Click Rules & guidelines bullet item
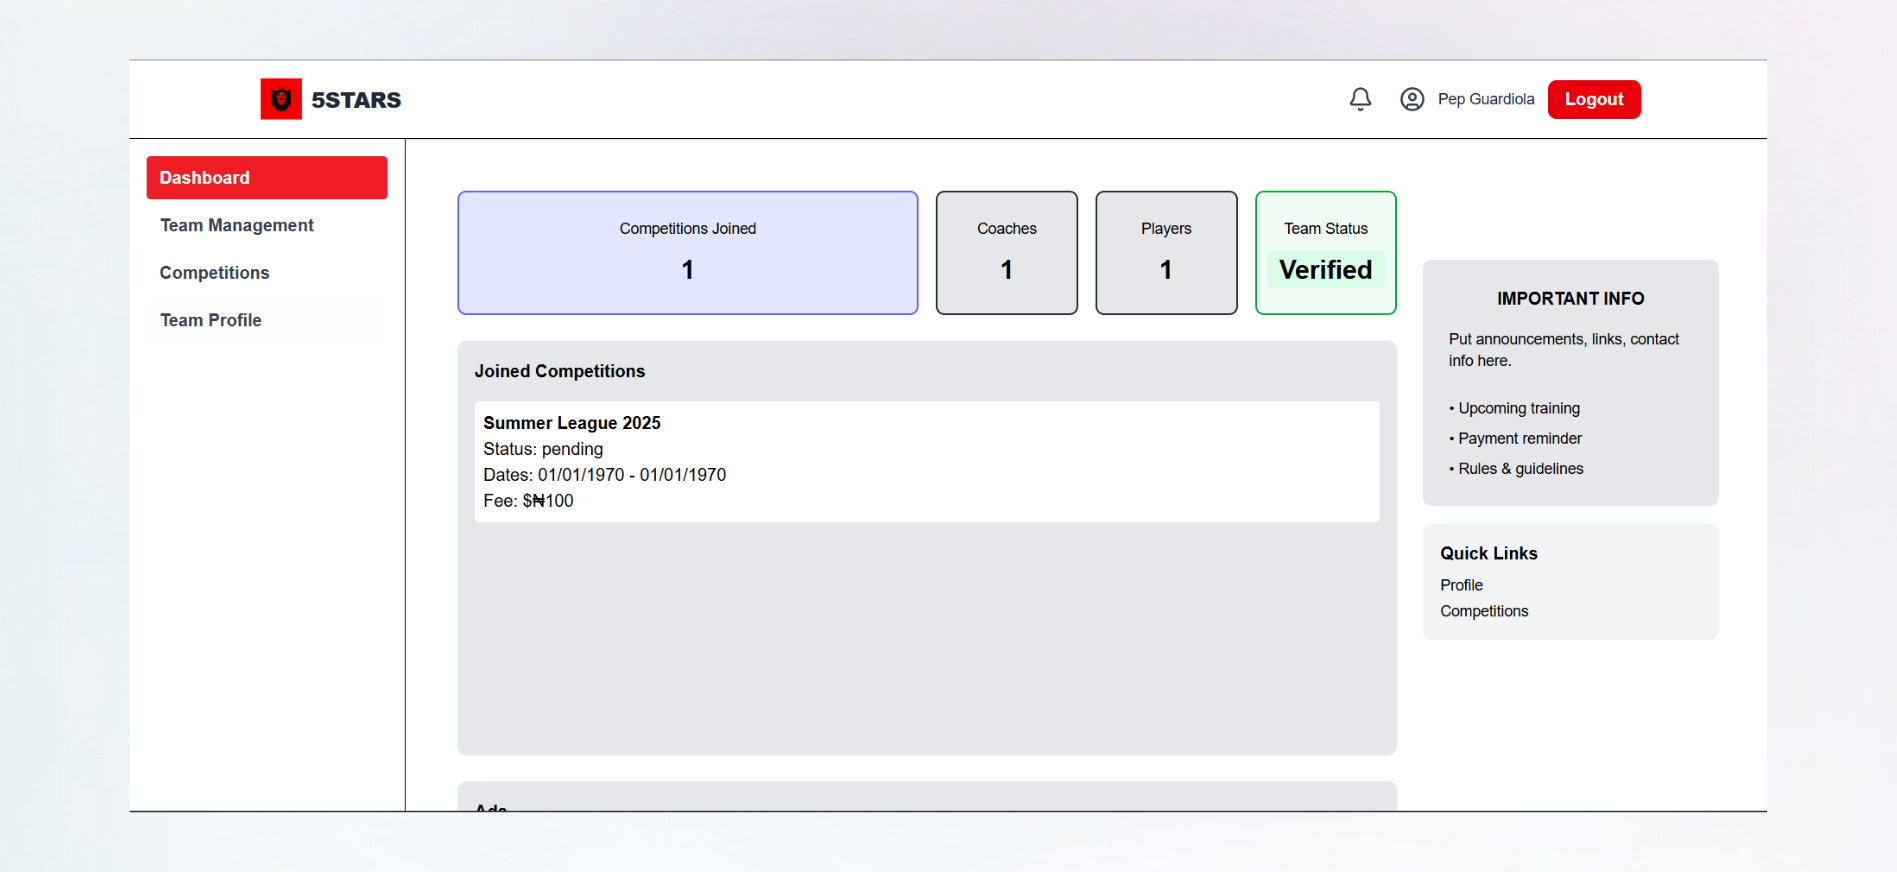This screenshot has height=872, width=1897. (x=1521, y=468)
